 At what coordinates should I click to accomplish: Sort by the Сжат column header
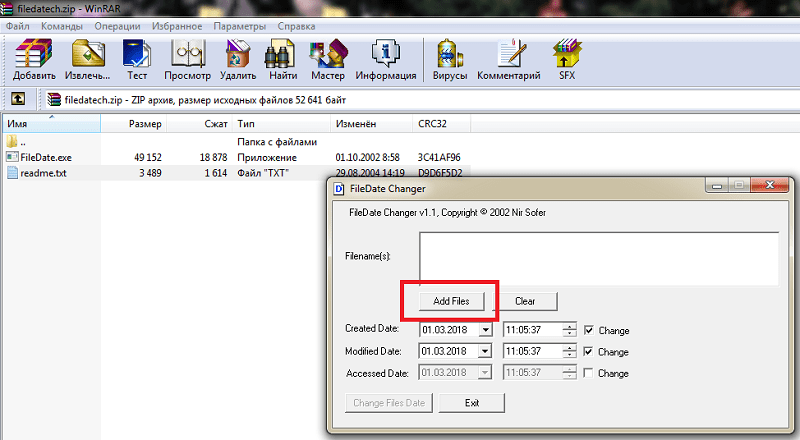pyautogui.click(x=200, y=124)
